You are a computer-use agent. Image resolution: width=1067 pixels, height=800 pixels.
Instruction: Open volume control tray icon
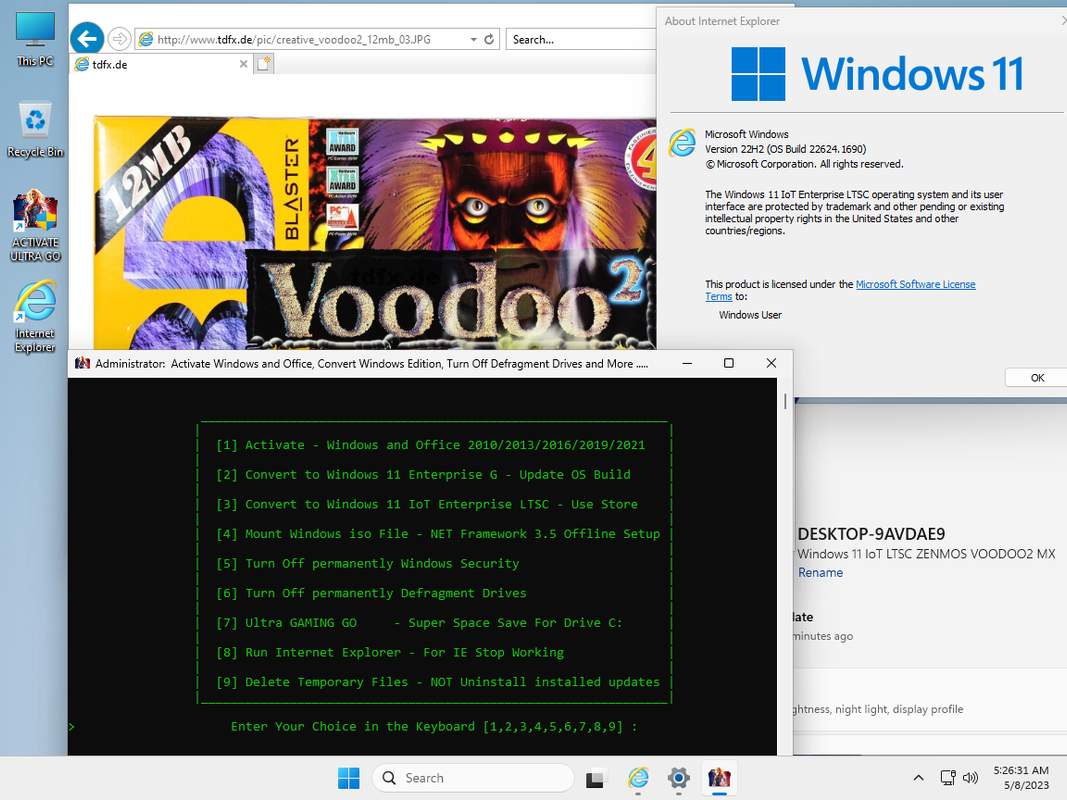click(x=970, y=778)
